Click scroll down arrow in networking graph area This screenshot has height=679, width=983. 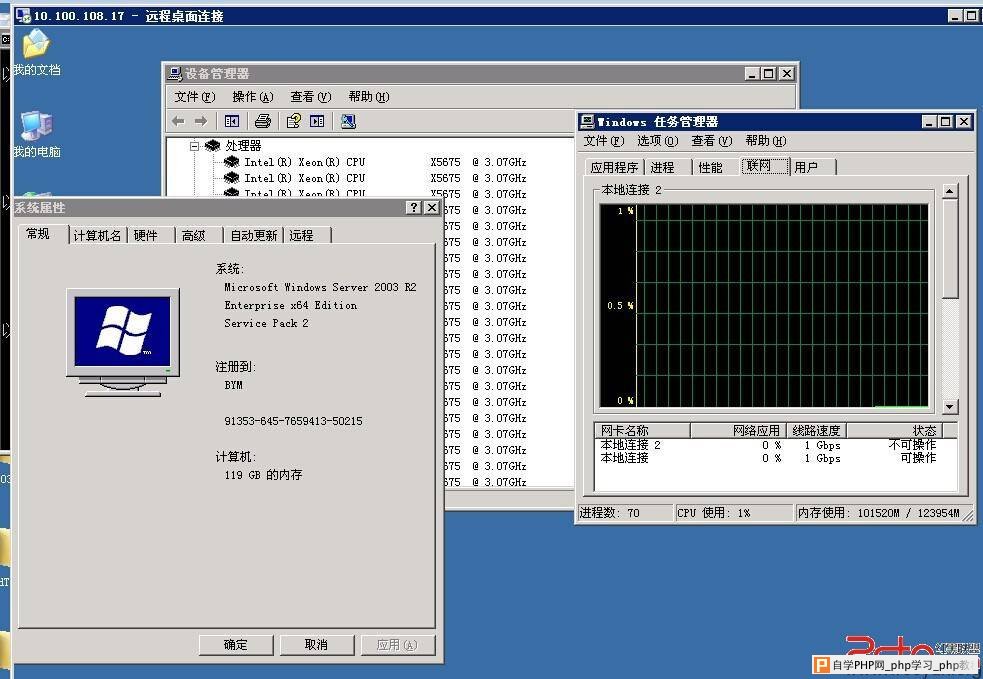pyautogui.click(x=950, y=407)
